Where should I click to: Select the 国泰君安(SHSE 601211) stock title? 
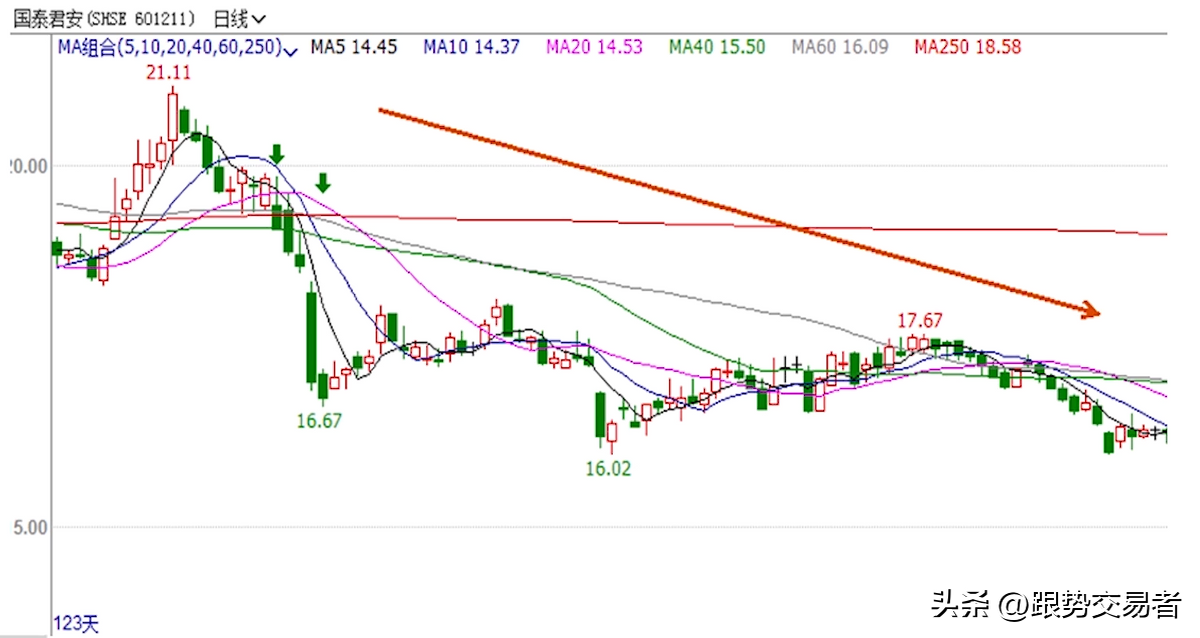(x=105, y=19)
